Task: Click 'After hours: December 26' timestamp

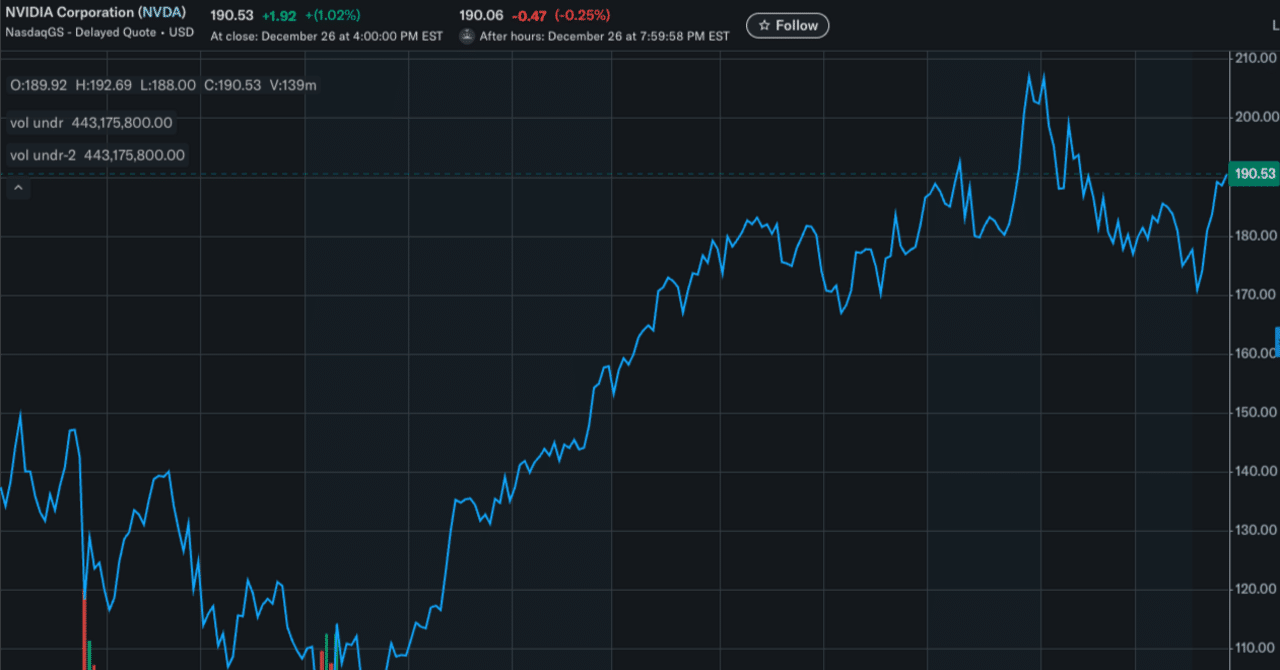Action: click(604, 35)
